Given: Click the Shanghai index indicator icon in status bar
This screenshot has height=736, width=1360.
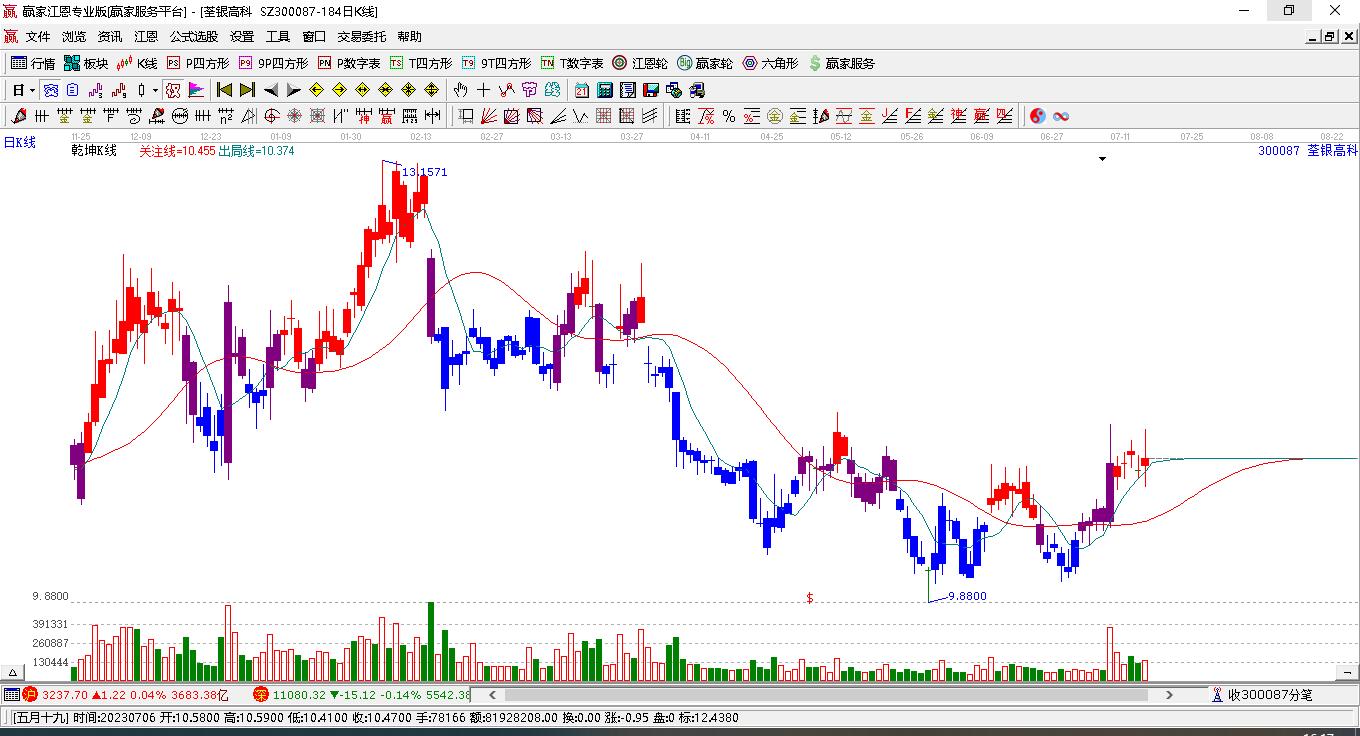Looking at the screenshot, I should [x=32, y=694].
